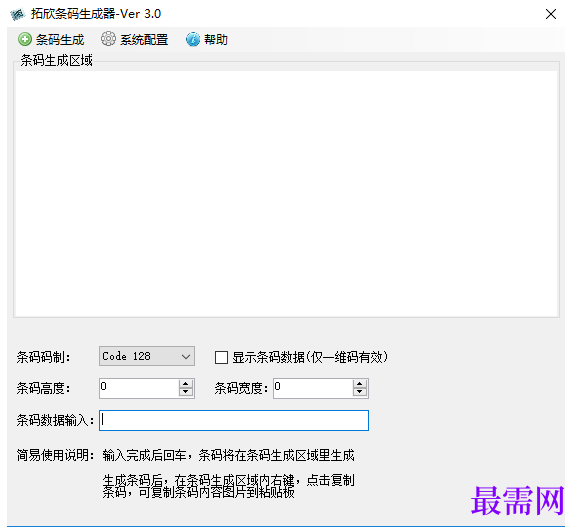The width and height of the screenshot is (583, 532).
Task: Click the gear icon for 系统配置
Action: pos(109,39)
